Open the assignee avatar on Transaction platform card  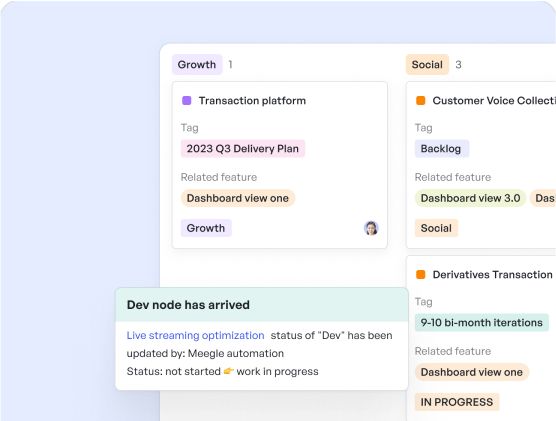coord(371,228)
